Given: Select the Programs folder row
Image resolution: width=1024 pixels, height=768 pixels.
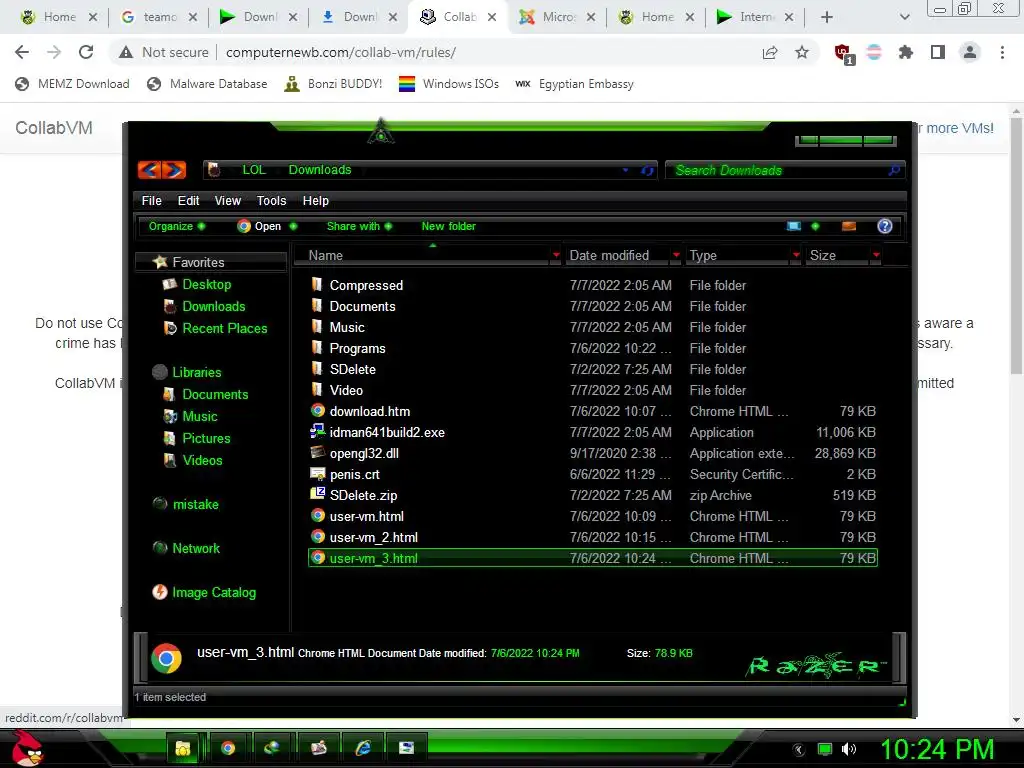Looking at the screenshot, I should tap(592, 348).
